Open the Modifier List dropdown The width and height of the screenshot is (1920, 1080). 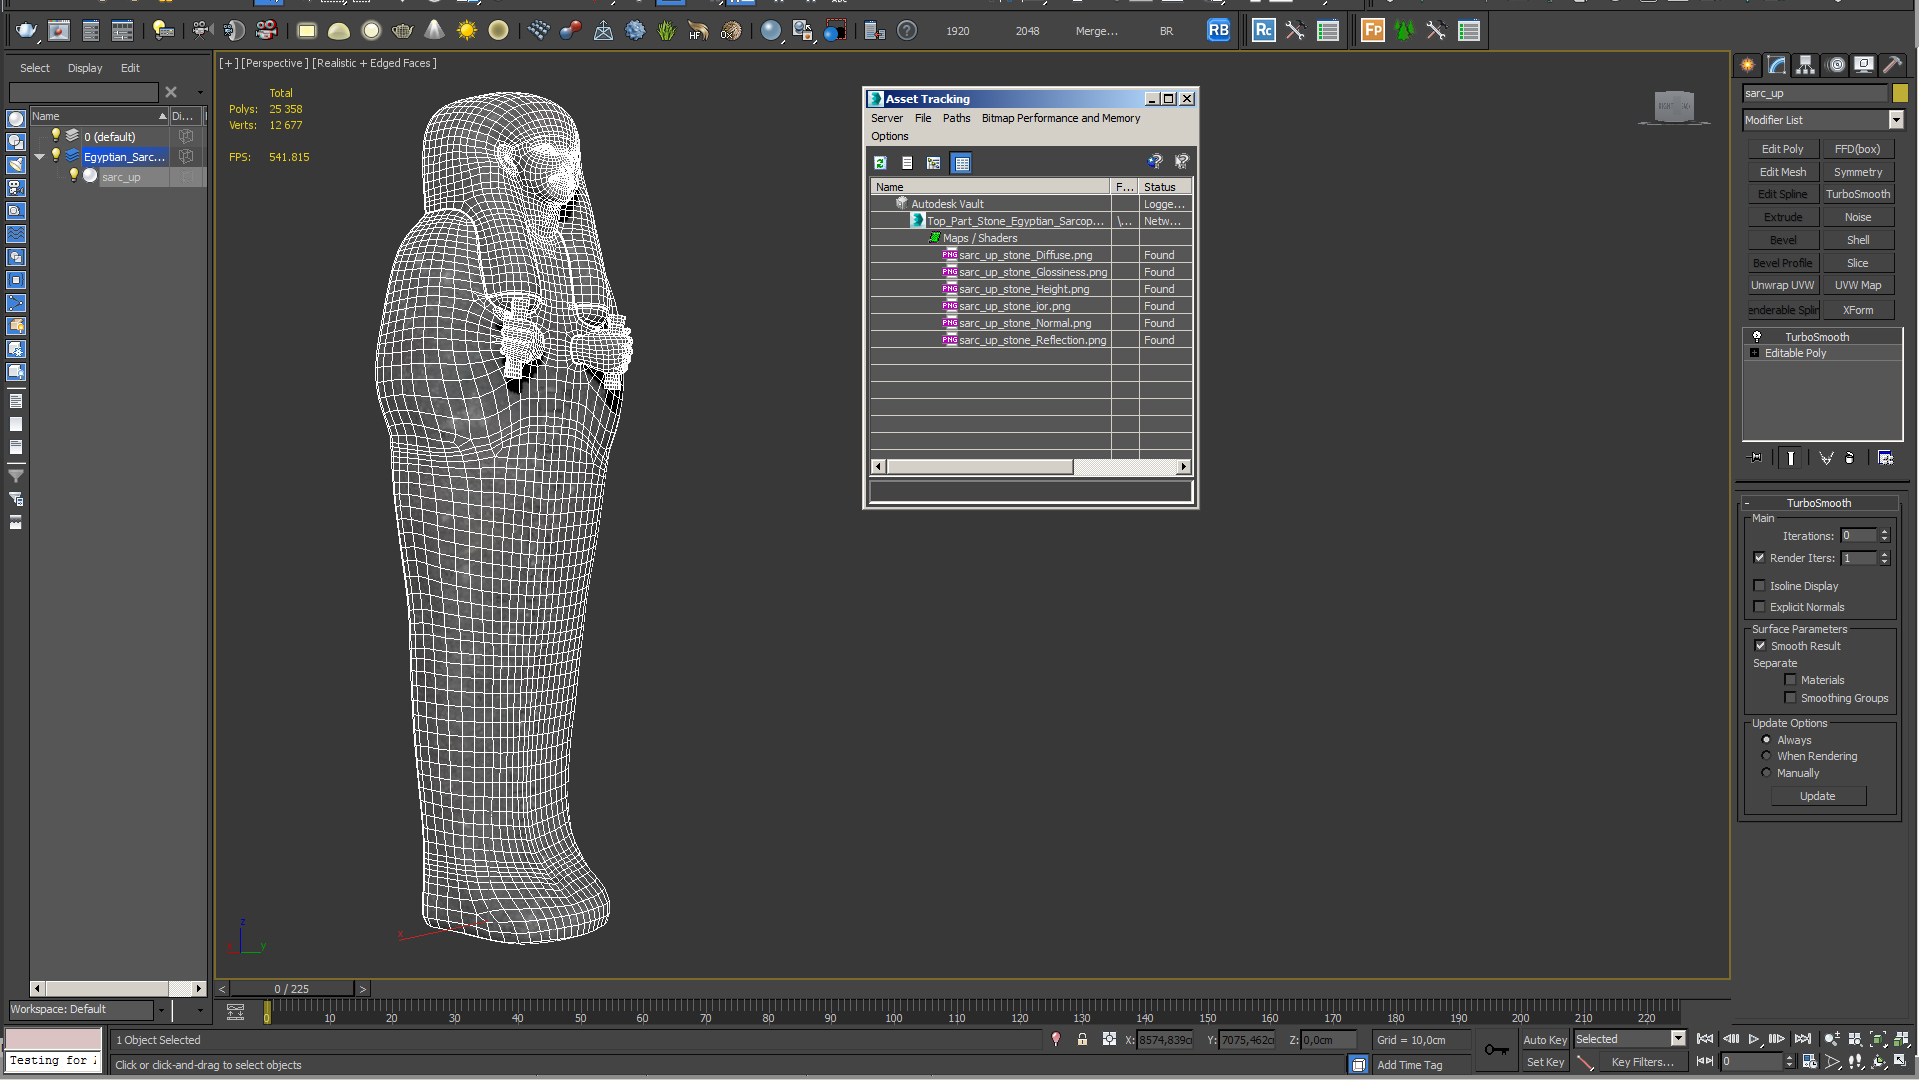(x=1896, y=120)
